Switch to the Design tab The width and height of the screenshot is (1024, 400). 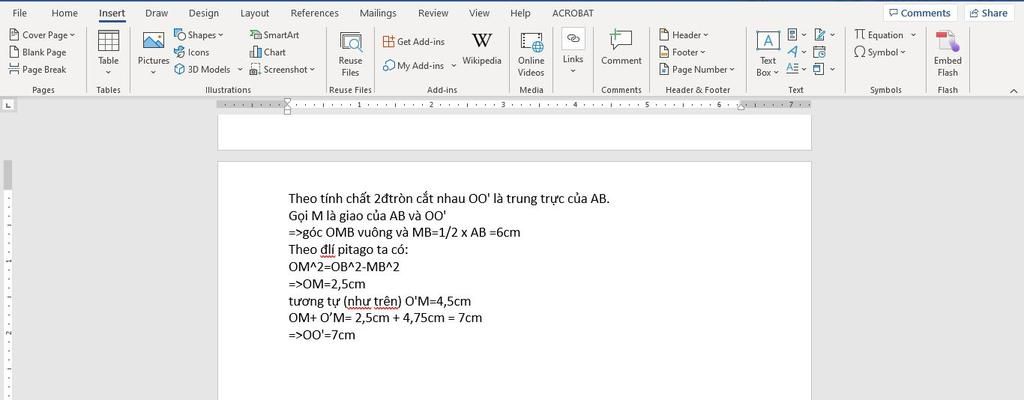pyautogui.click(x=204, y=13)
